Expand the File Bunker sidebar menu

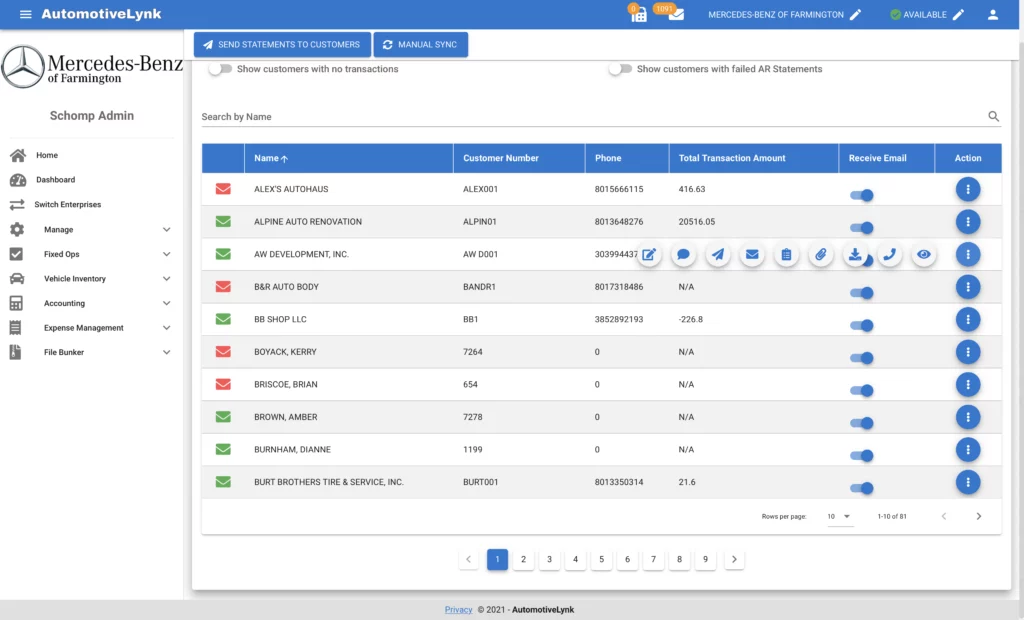[91, 352]
